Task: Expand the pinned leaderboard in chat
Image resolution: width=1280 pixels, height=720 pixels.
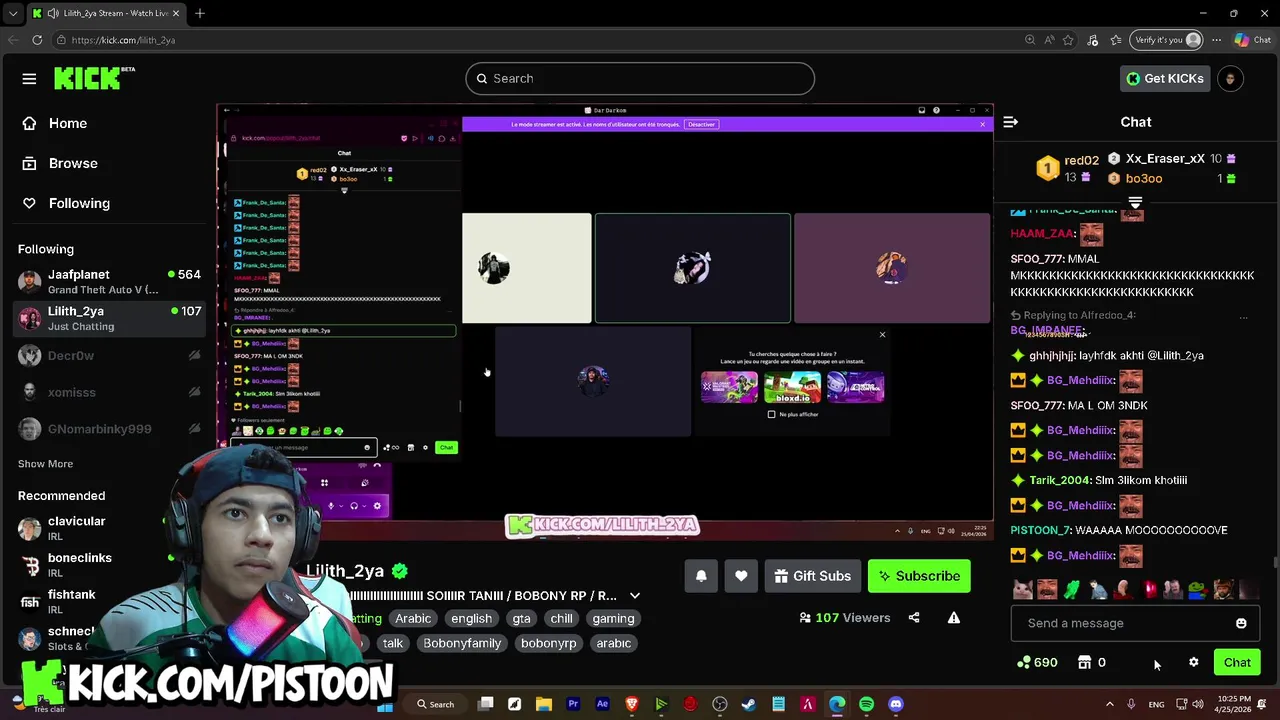Action: click(x=1135, y=203)
